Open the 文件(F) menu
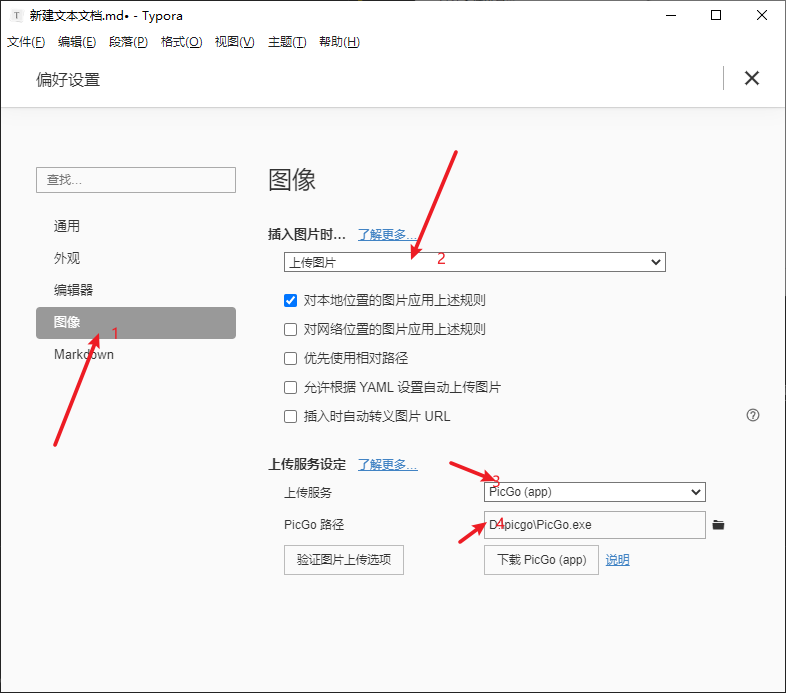Image resolution: width=786 pixels, height=693 pixels. tap(26, 42)
